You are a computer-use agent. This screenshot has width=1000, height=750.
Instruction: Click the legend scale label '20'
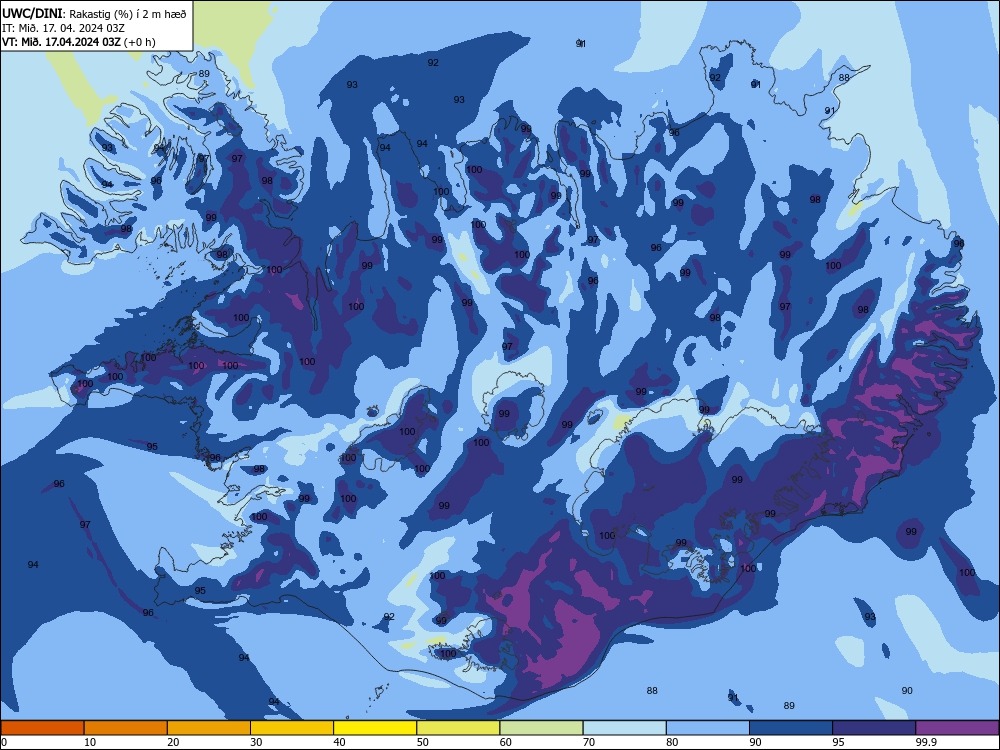tap(173, 742)
